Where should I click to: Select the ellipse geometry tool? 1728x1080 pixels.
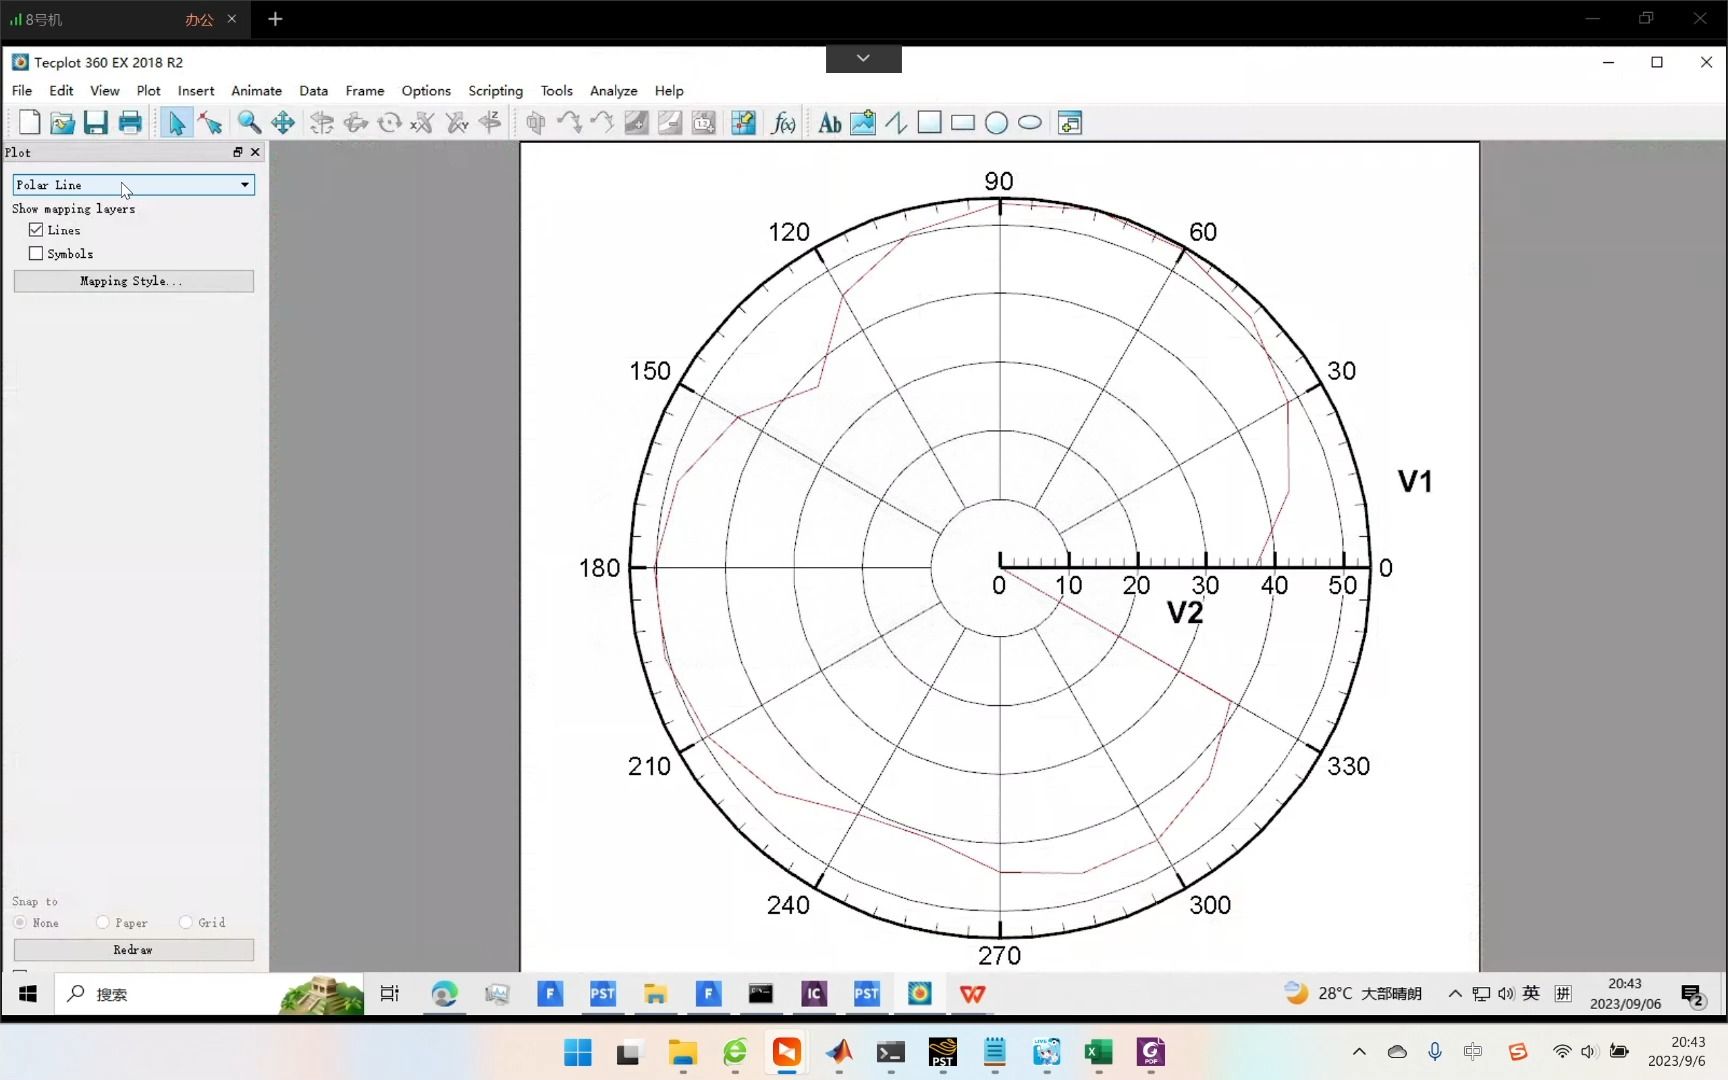(x=1030, y=123)
